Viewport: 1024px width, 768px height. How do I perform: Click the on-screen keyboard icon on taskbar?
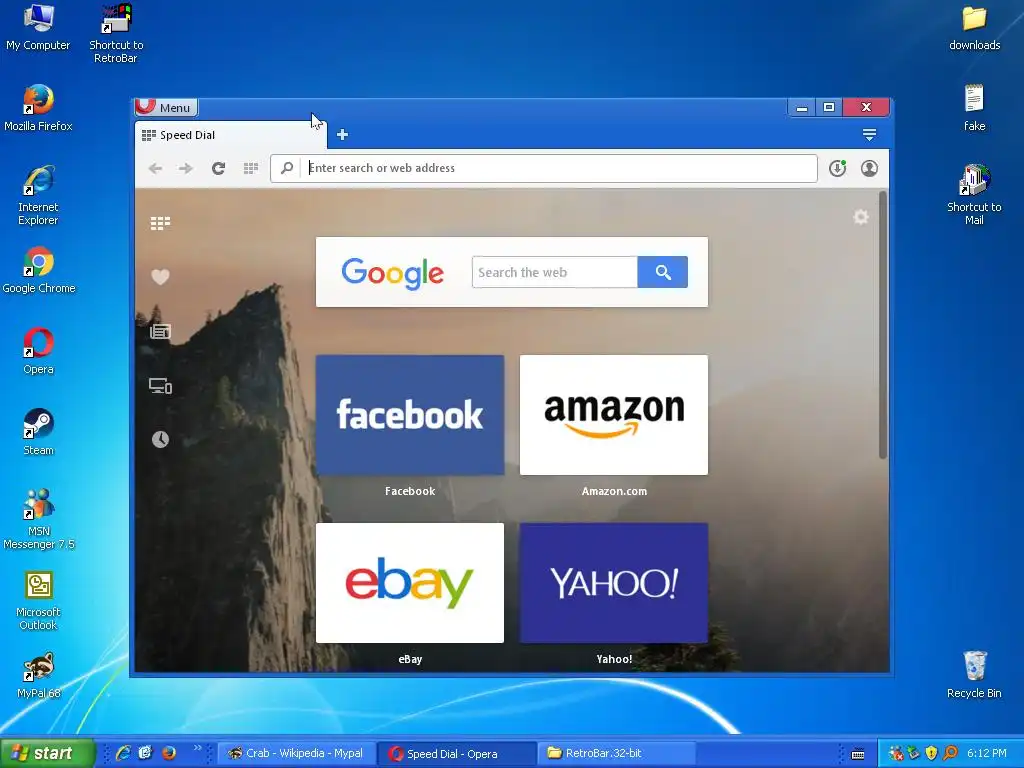[858, 754]
